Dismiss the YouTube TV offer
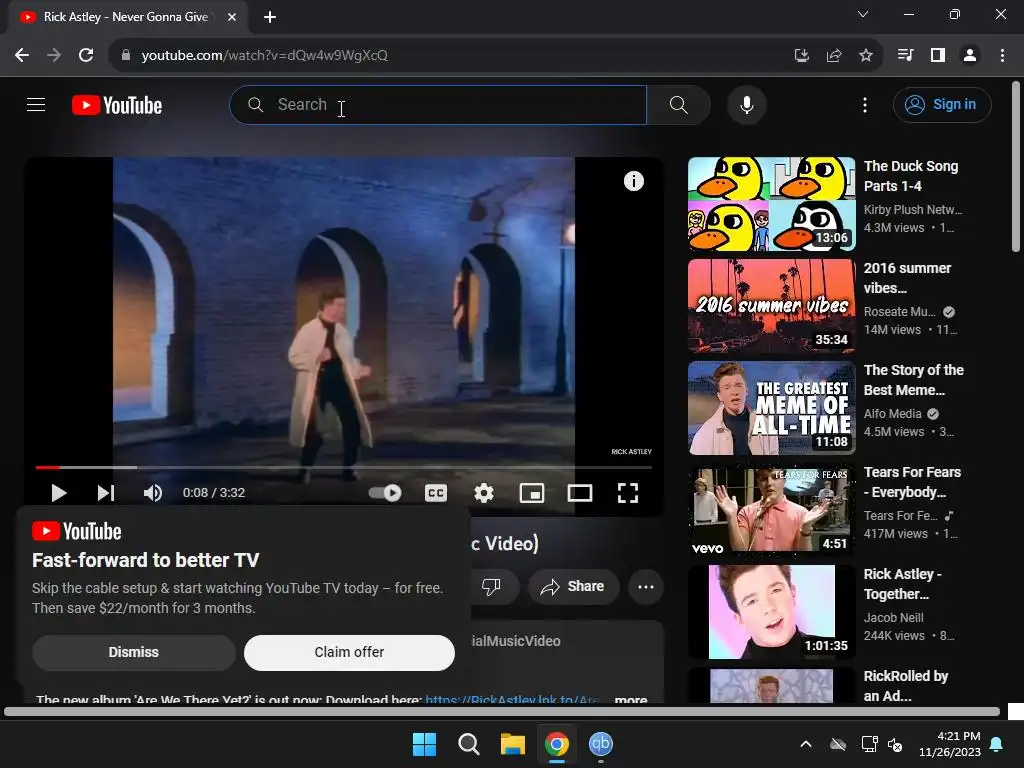 point(134,652)
